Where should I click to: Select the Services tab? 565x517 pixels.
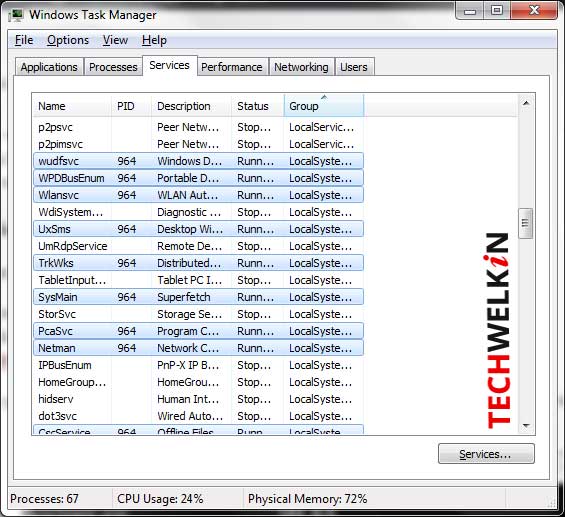(169, 65)
